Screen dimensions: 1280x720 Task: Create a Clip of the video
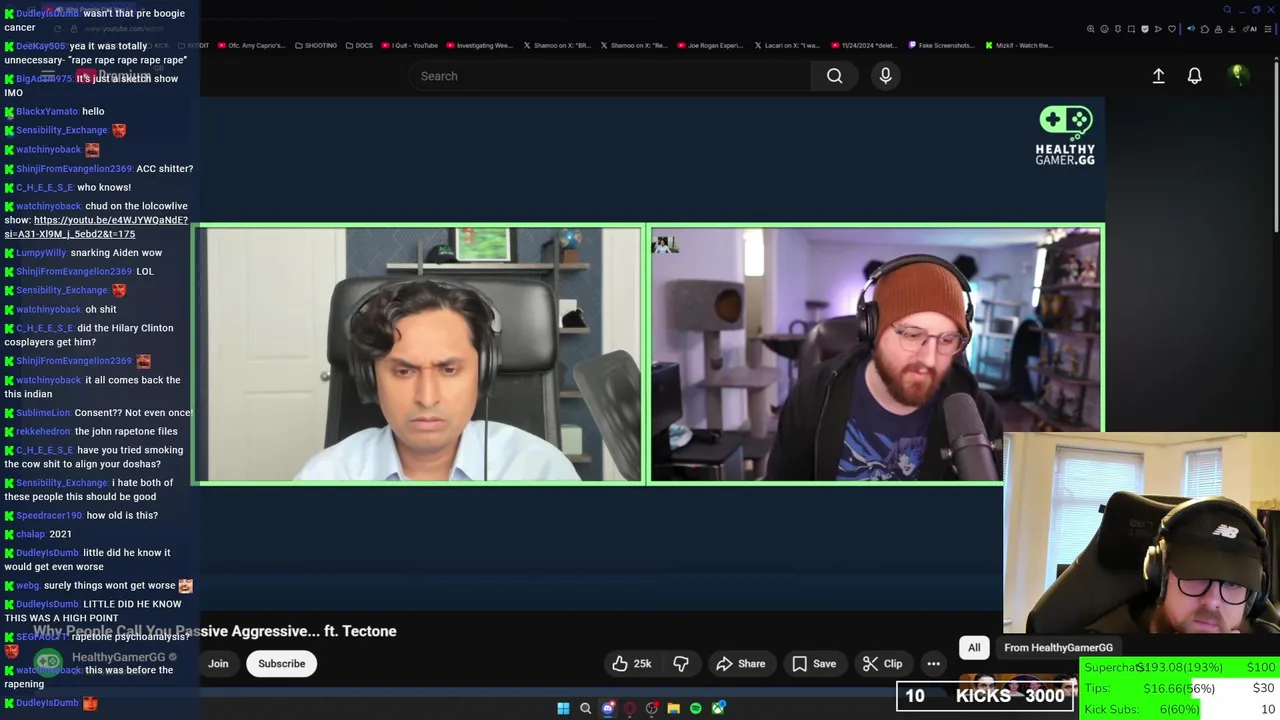point(883,664)
